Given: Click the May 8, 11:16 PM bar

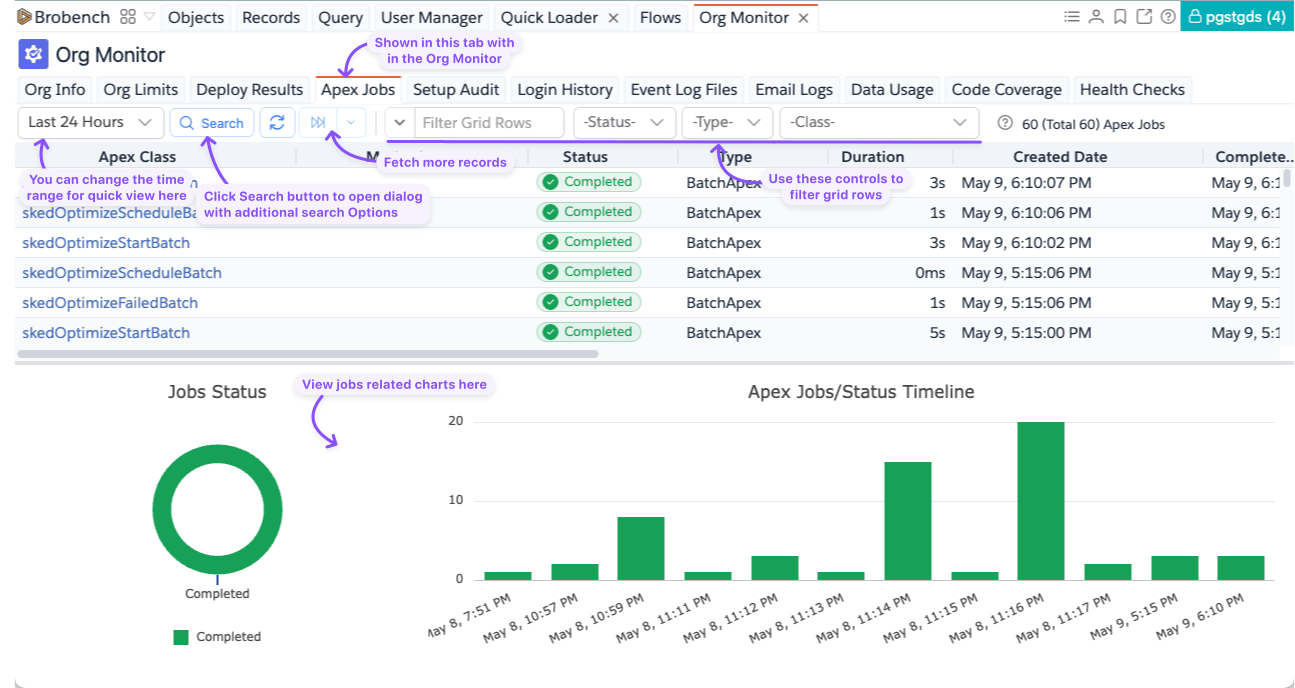Looking at the screenshot, I should [x=1041, y=501].
